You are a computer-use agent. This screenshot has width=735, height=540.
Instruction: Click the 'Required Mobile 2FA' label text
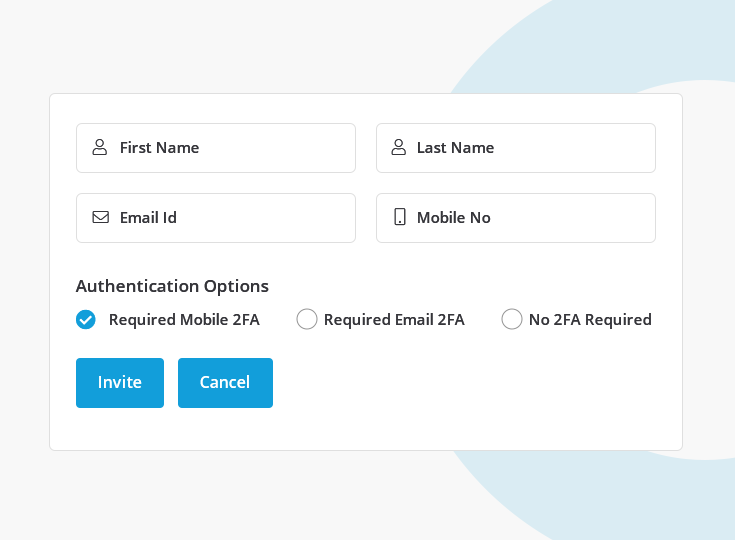pos(184,320)
